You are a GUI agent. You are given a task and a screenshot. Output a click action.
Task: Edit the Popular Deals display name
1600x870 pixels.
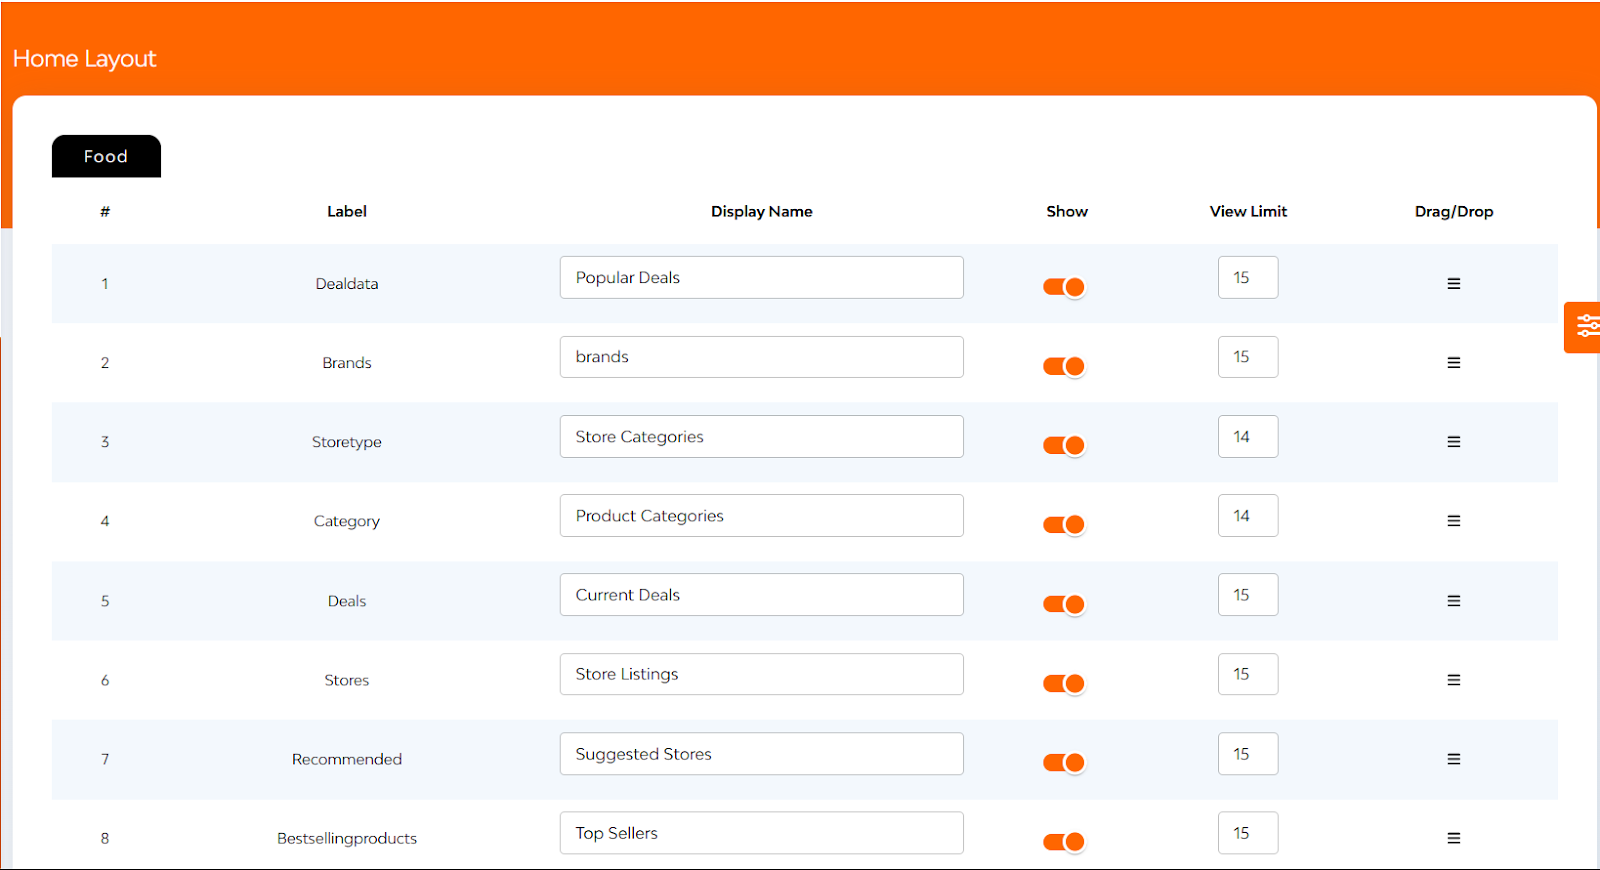point(762,277)
